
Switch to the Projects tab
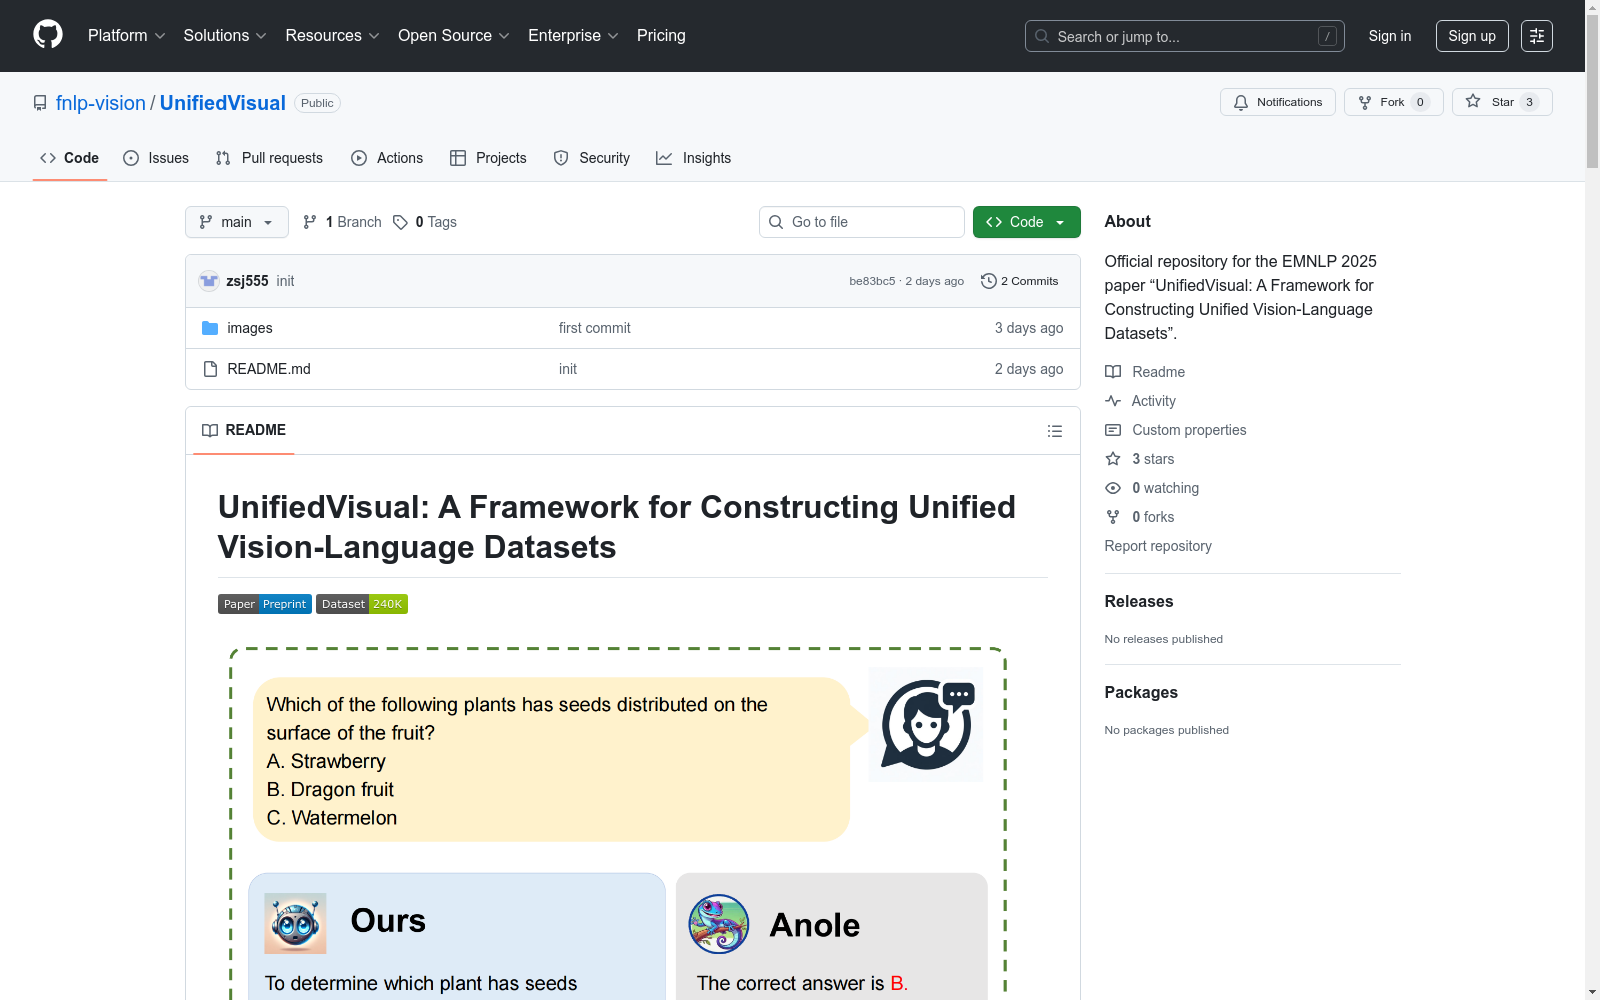(x=488, y=158)
